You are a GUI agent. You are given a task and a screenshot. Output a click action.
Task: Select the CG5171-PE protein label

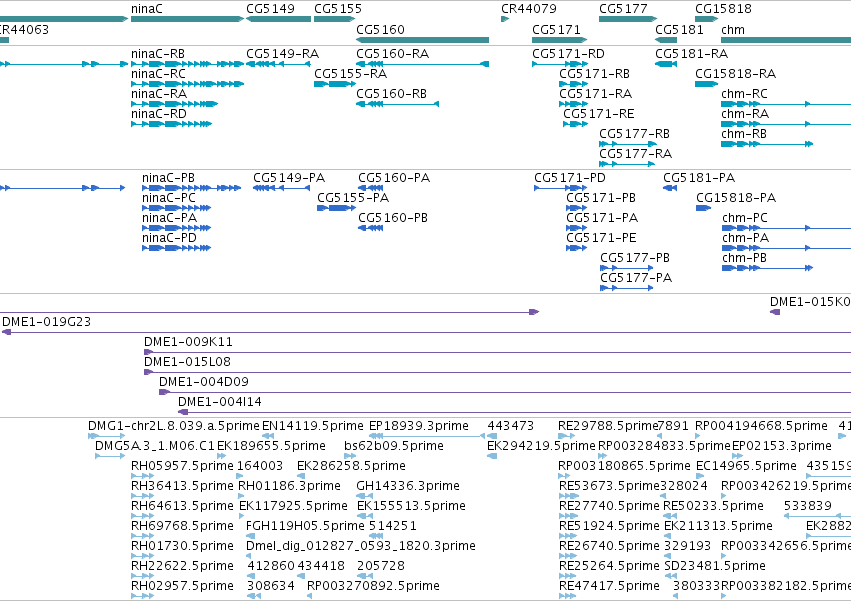click(x=601, y=238)
